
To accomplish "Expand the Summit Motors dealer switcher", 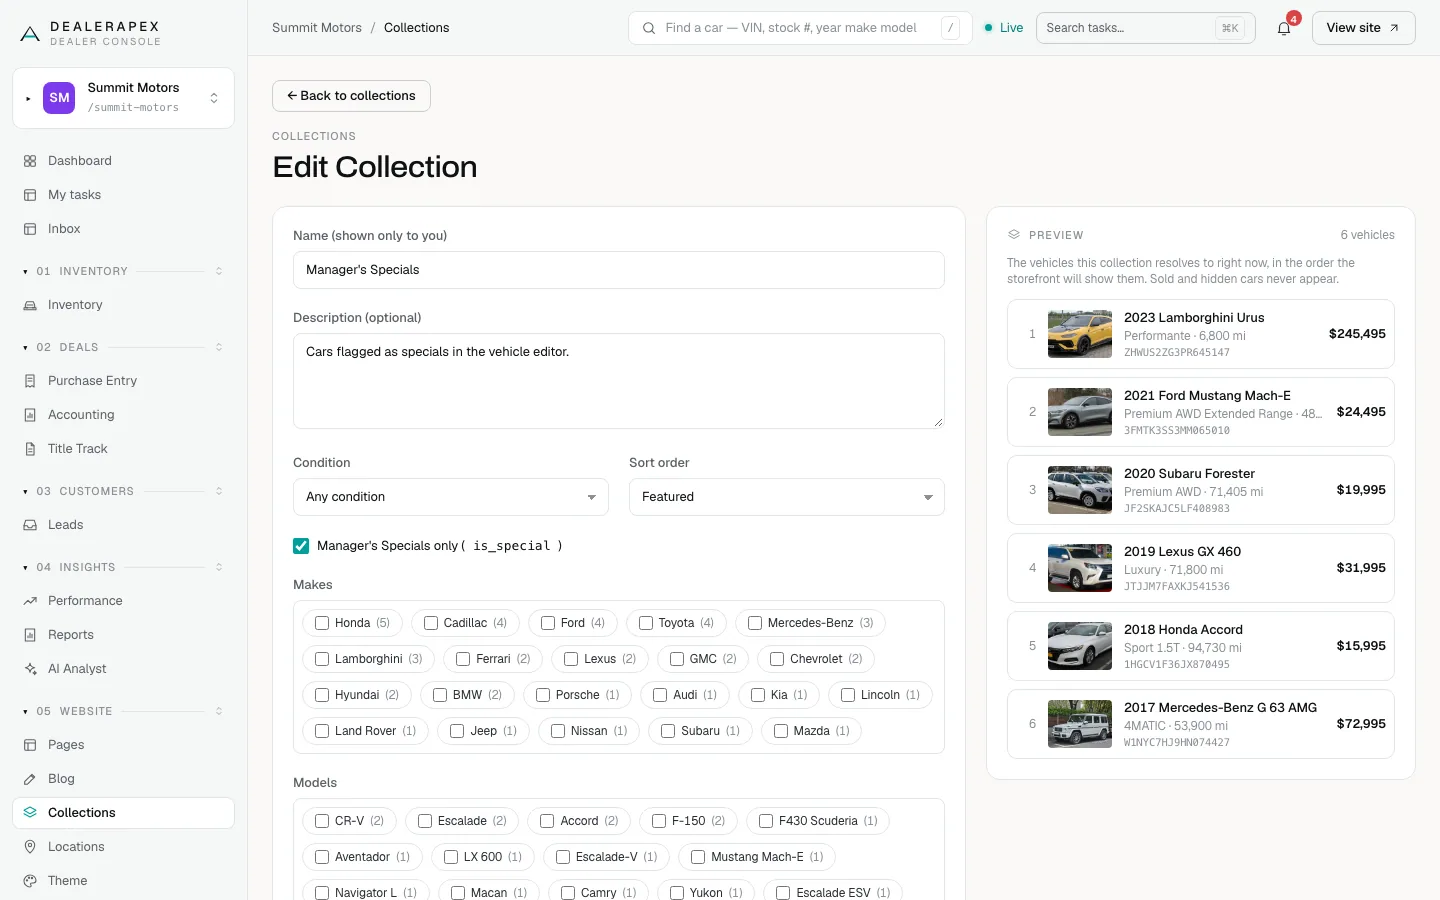I will click(123, 98).
